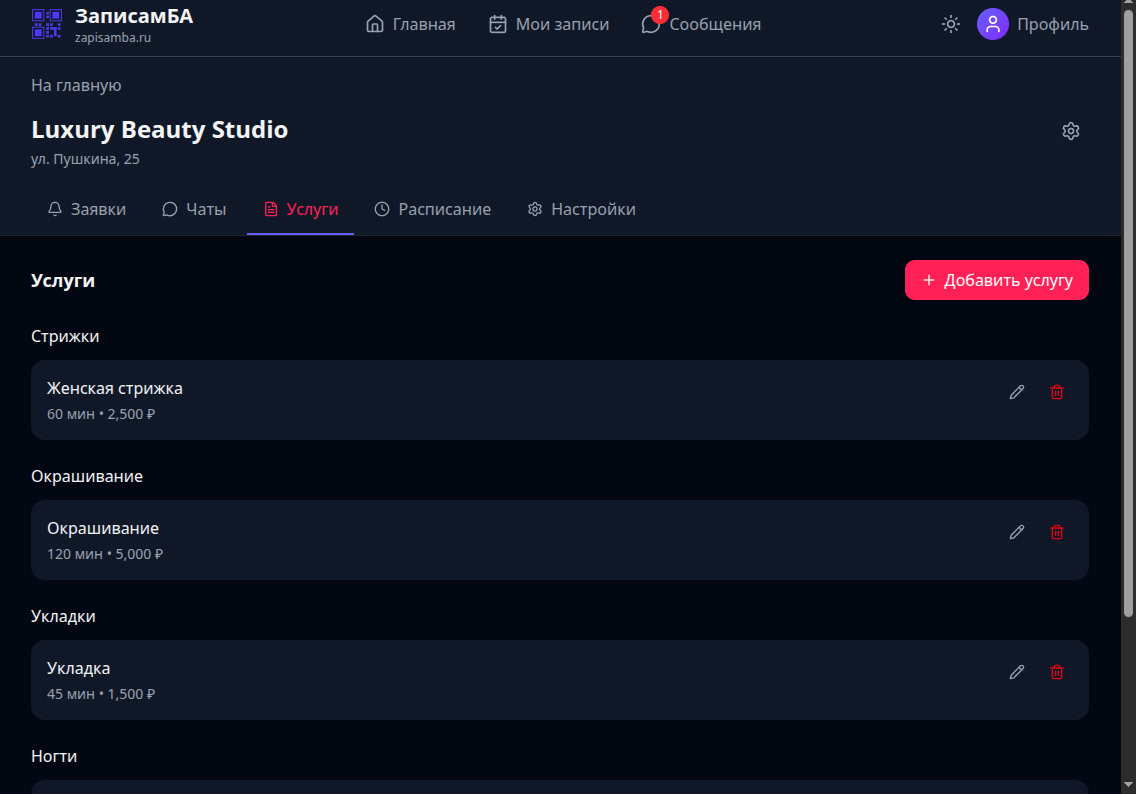
Task: Click the 120 мин • 5,000 ₽ details
Action: [105, 554]
